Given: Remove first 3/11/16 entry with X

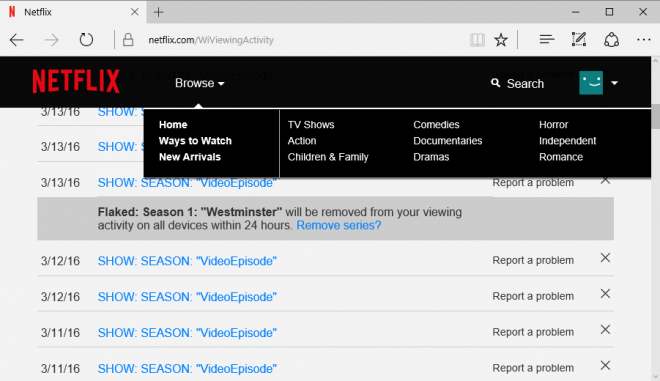Looking at the screenshot, I should (605, 329).
